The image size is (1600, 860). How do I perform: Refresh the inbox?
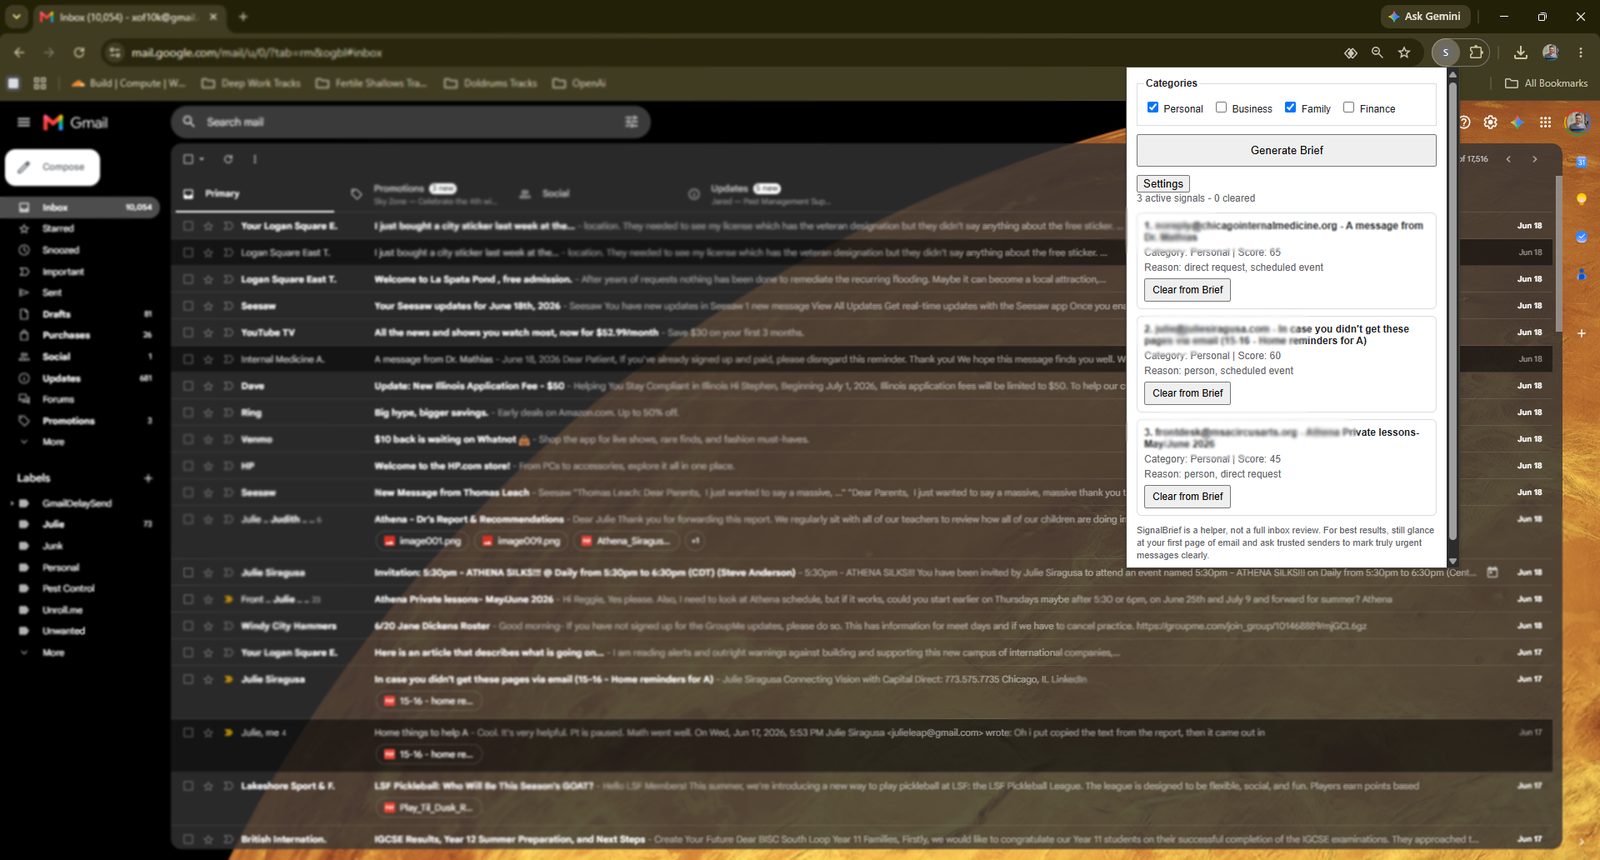[x=228, y=159]
